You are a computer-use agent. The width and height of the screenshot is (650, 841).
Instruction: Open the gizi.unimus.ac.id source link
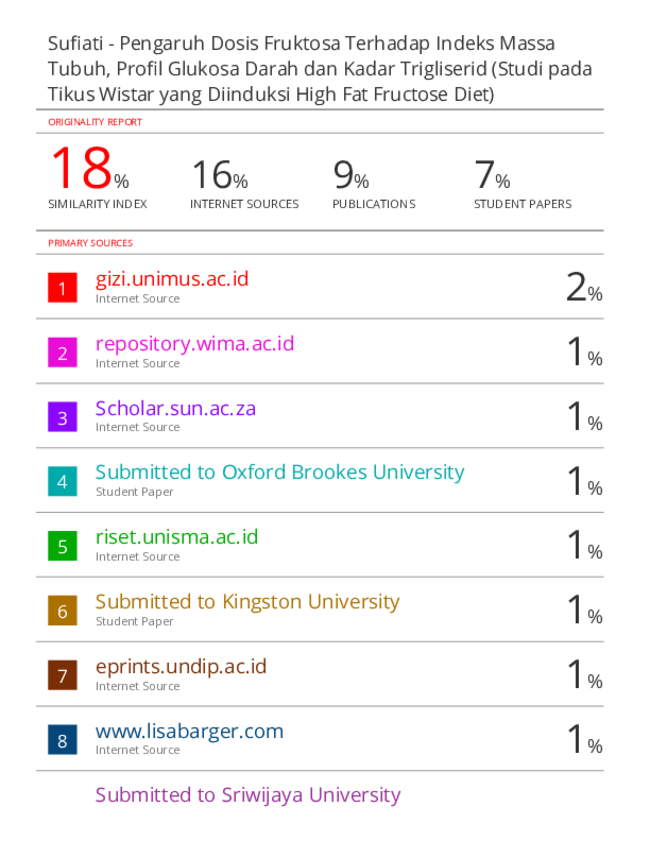pyautogui.click(x=172, y=279)
